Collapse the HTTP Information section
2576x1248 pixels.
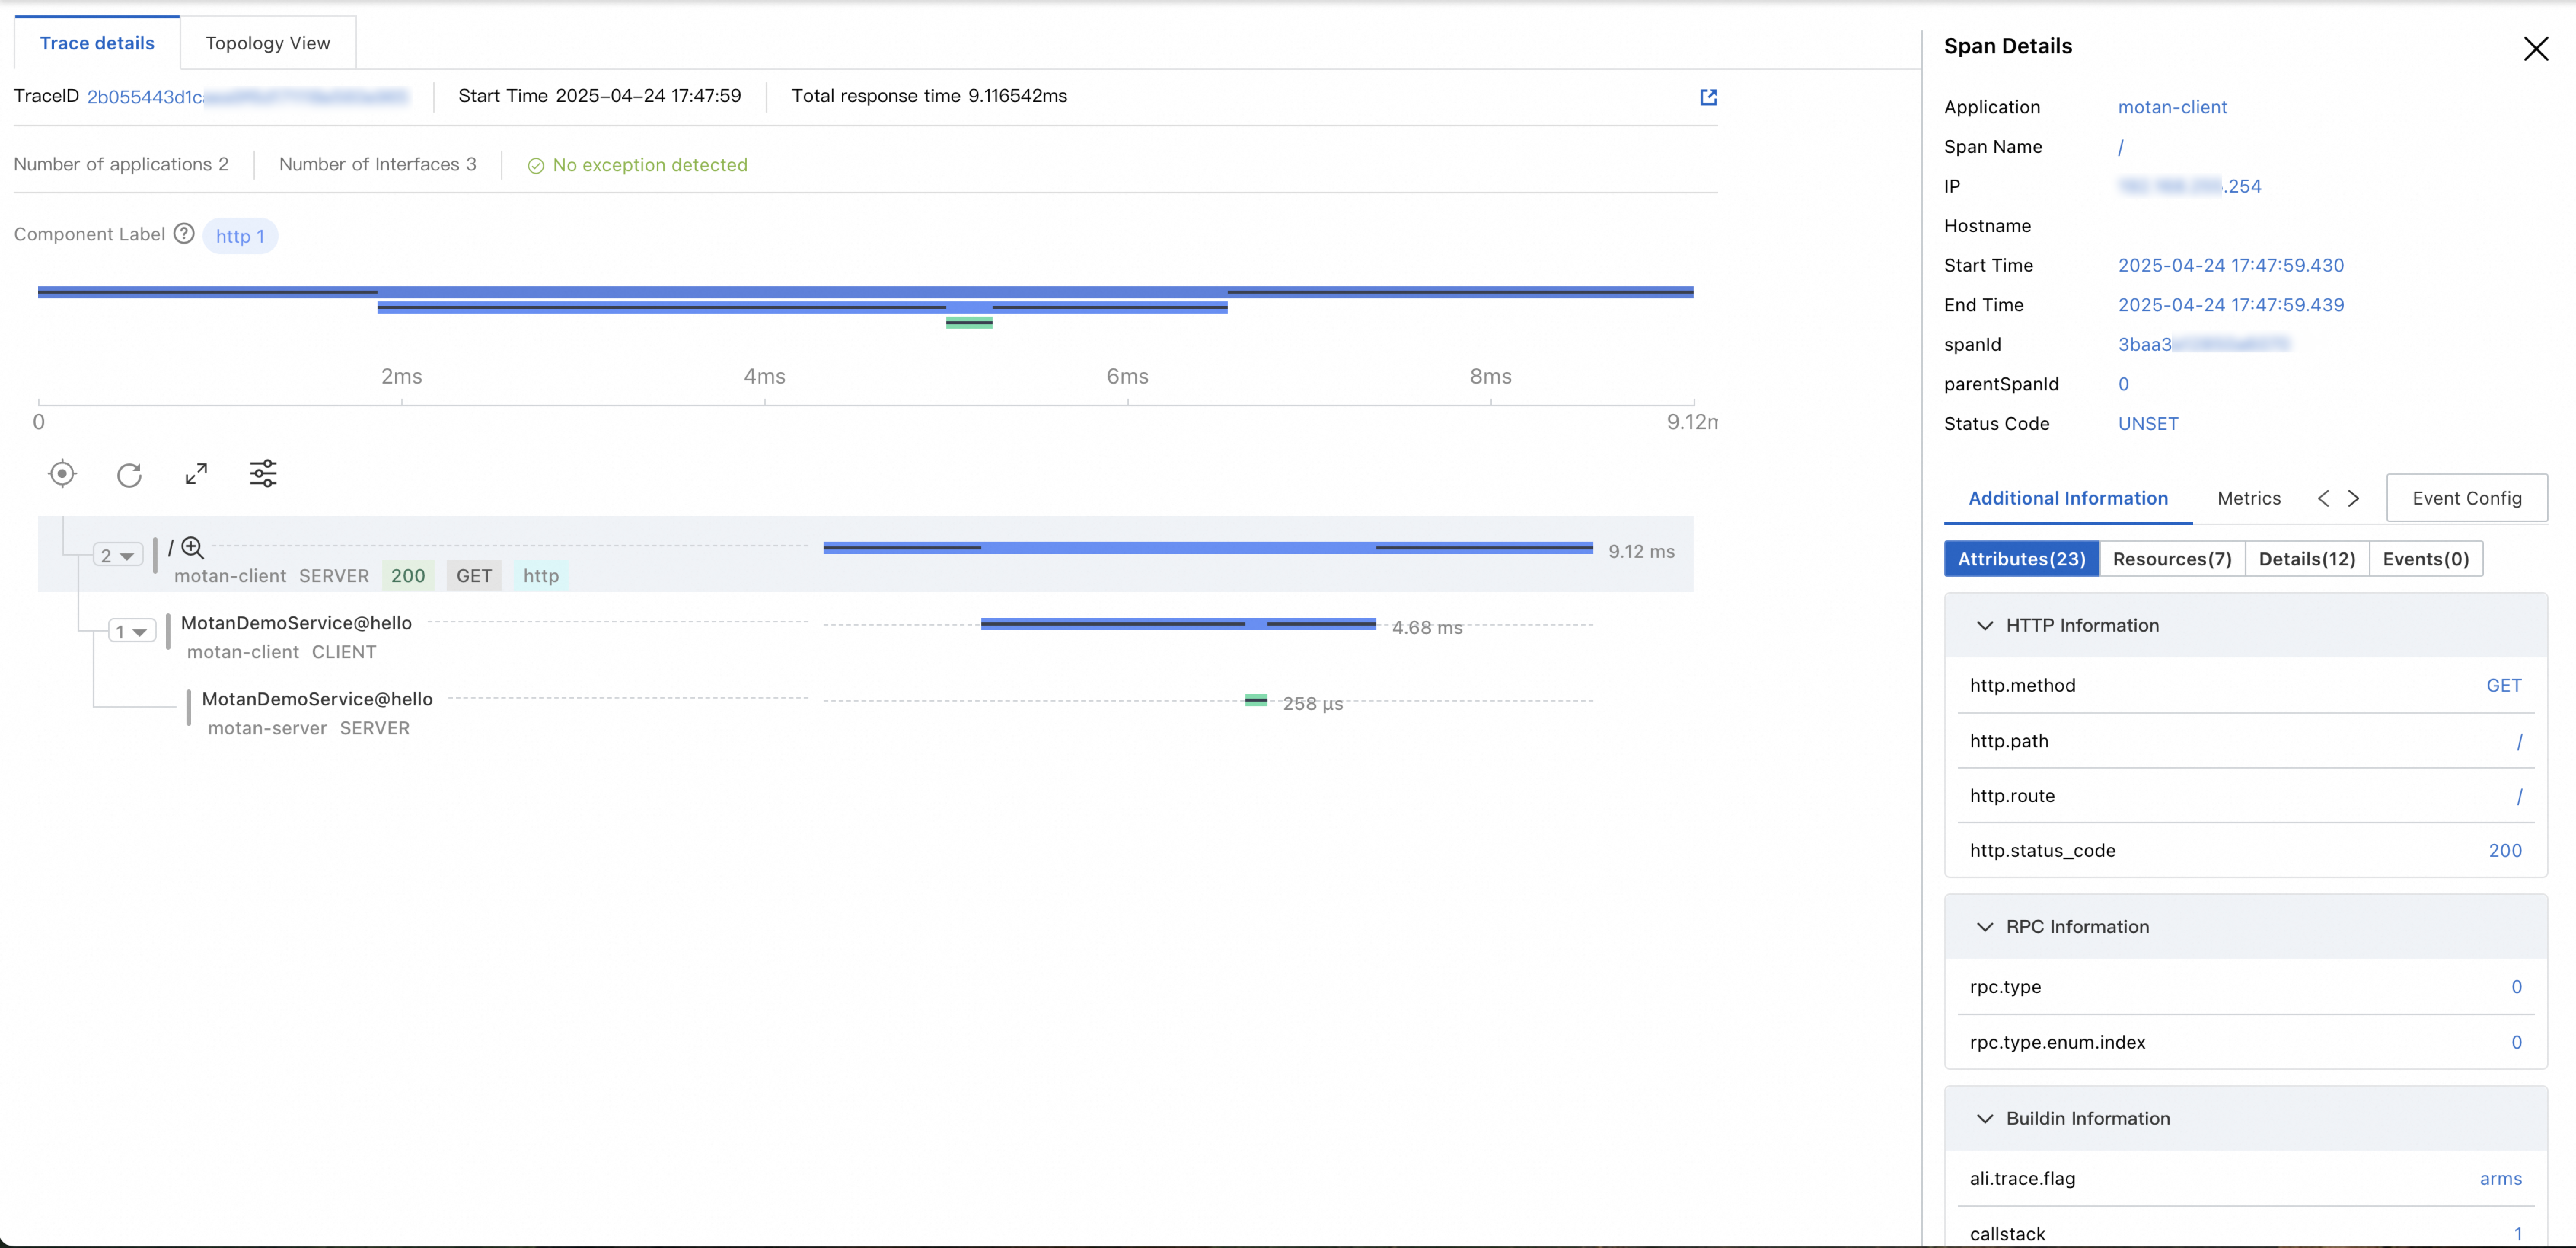click(1985, 625)
